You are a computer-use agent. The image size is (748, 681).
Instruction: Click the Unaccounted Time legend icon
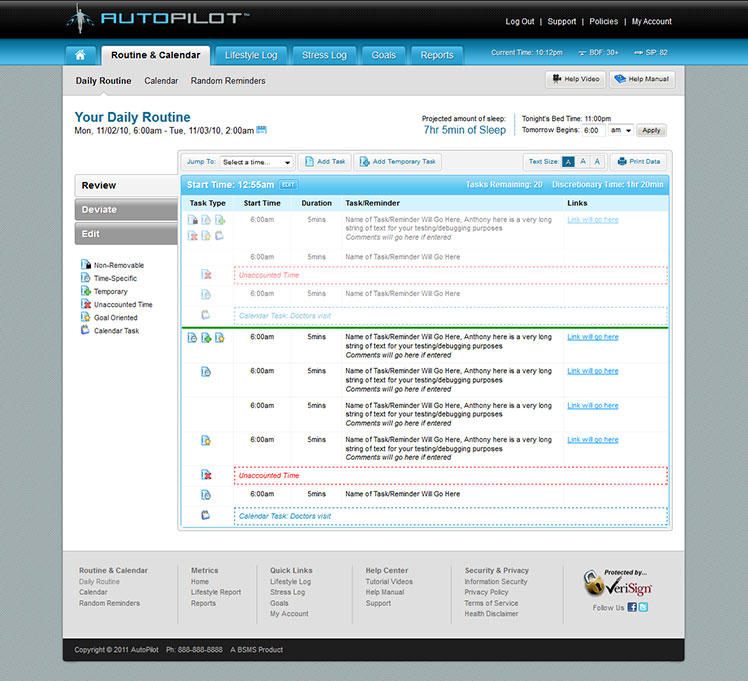coord(86,305)
